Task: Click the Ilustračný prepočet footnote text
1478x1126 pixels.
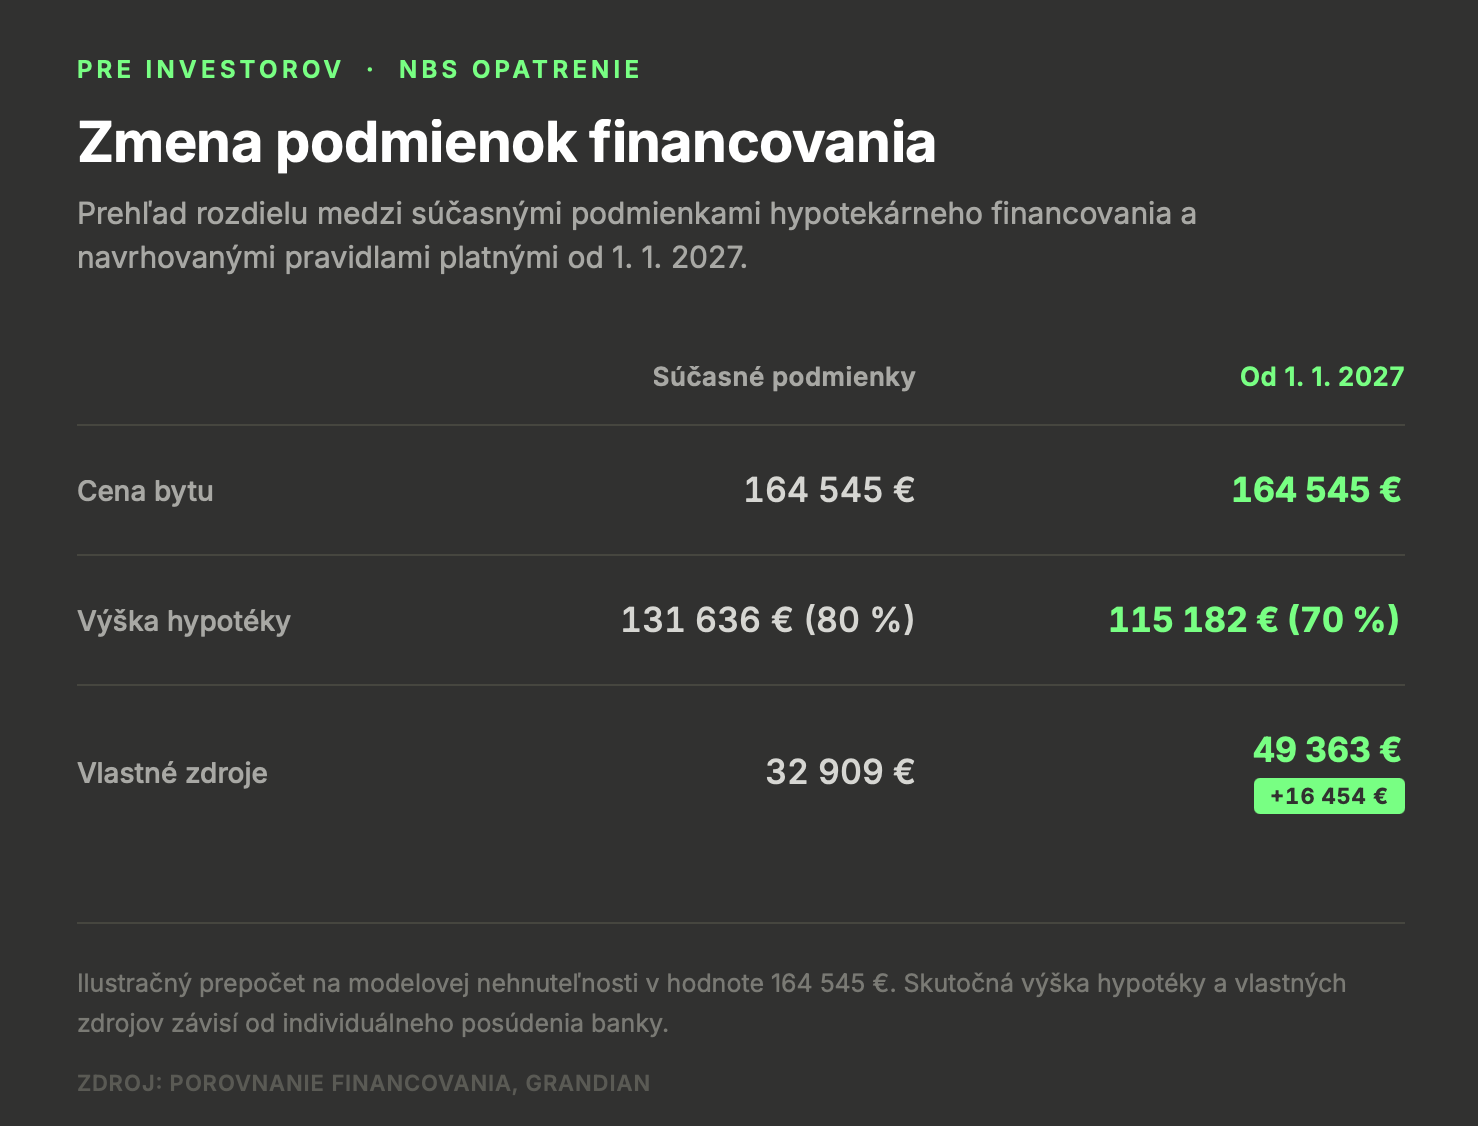Action: (x=711, y=1003)
